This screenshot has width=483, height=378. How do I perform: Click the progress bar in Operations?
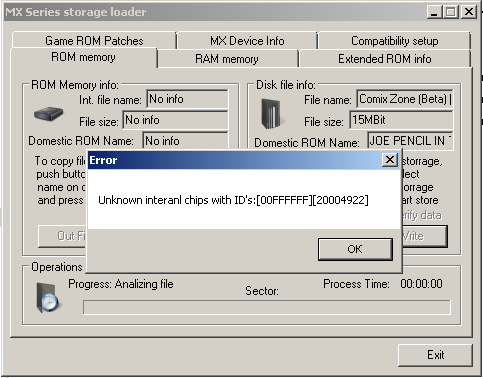[x=267, y=307]
